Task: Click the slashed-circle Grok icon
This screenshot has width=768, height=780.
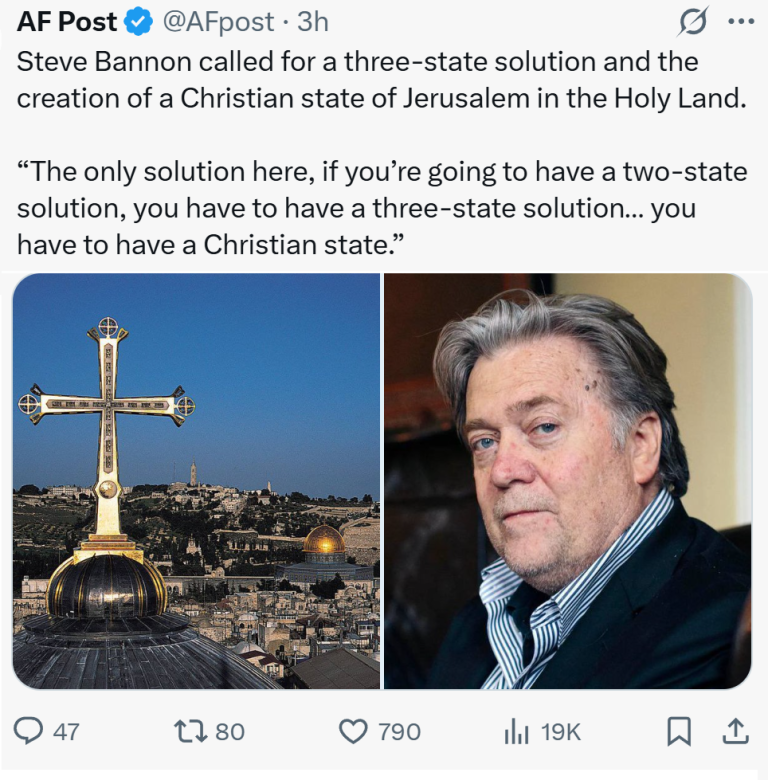Action: [692, 20]
